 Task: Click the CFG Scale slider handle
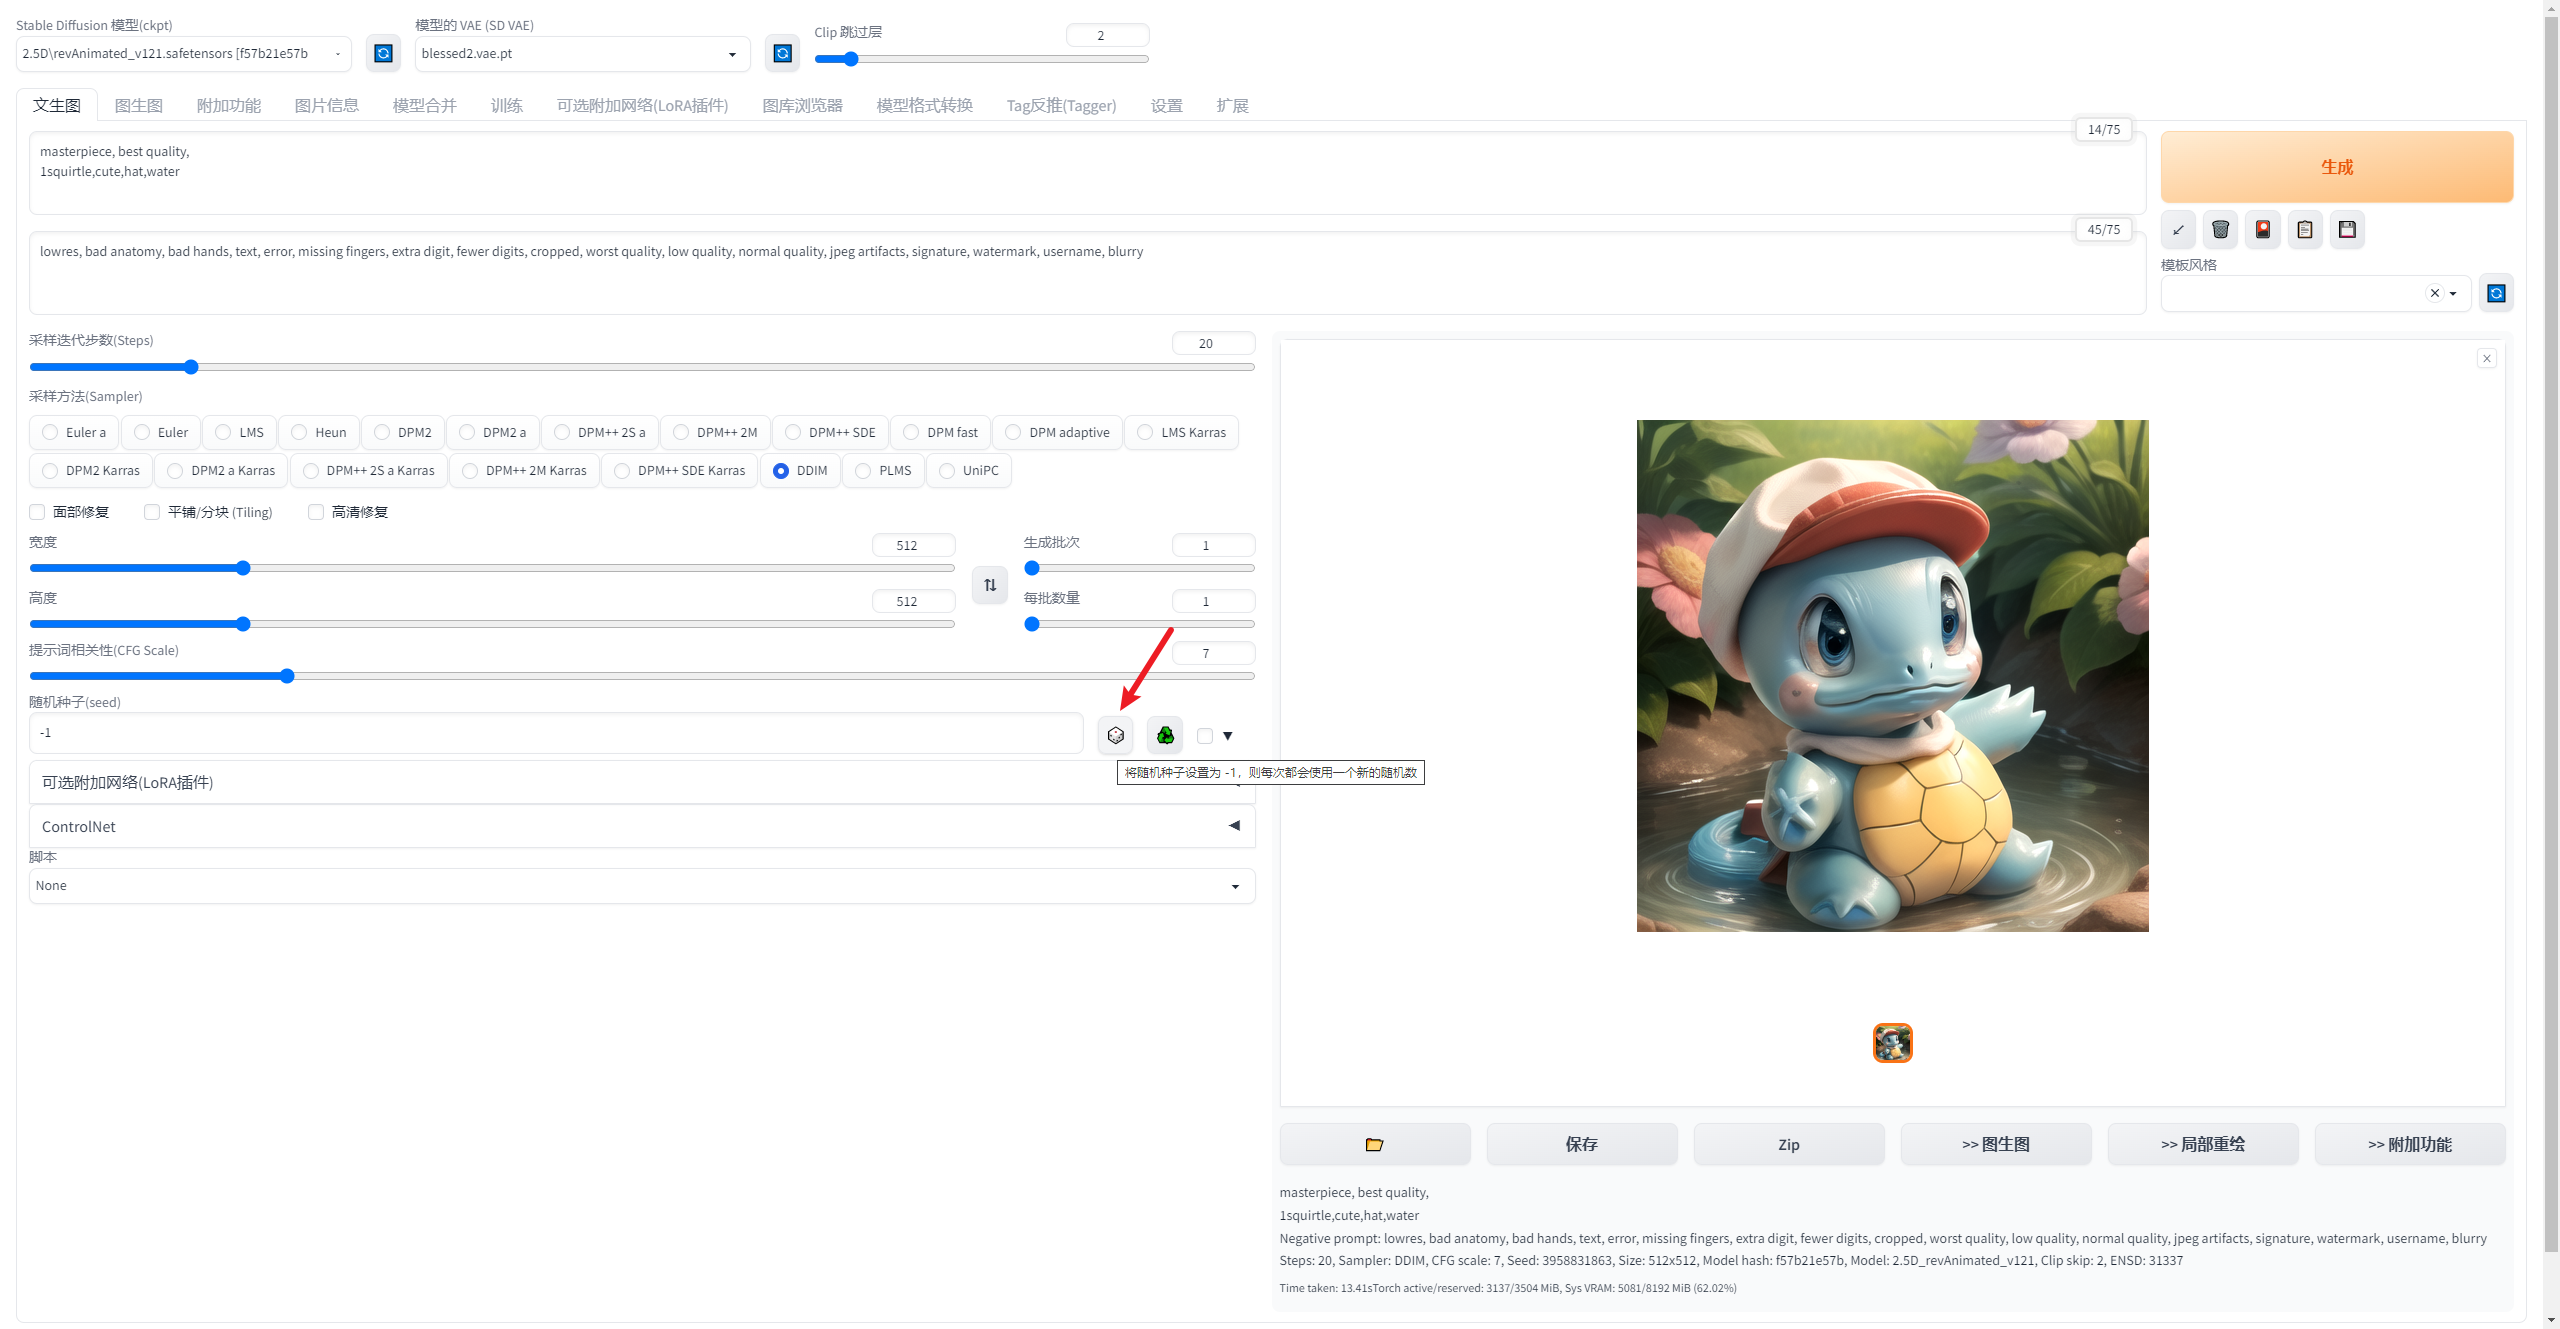click(x=287, y=676)
